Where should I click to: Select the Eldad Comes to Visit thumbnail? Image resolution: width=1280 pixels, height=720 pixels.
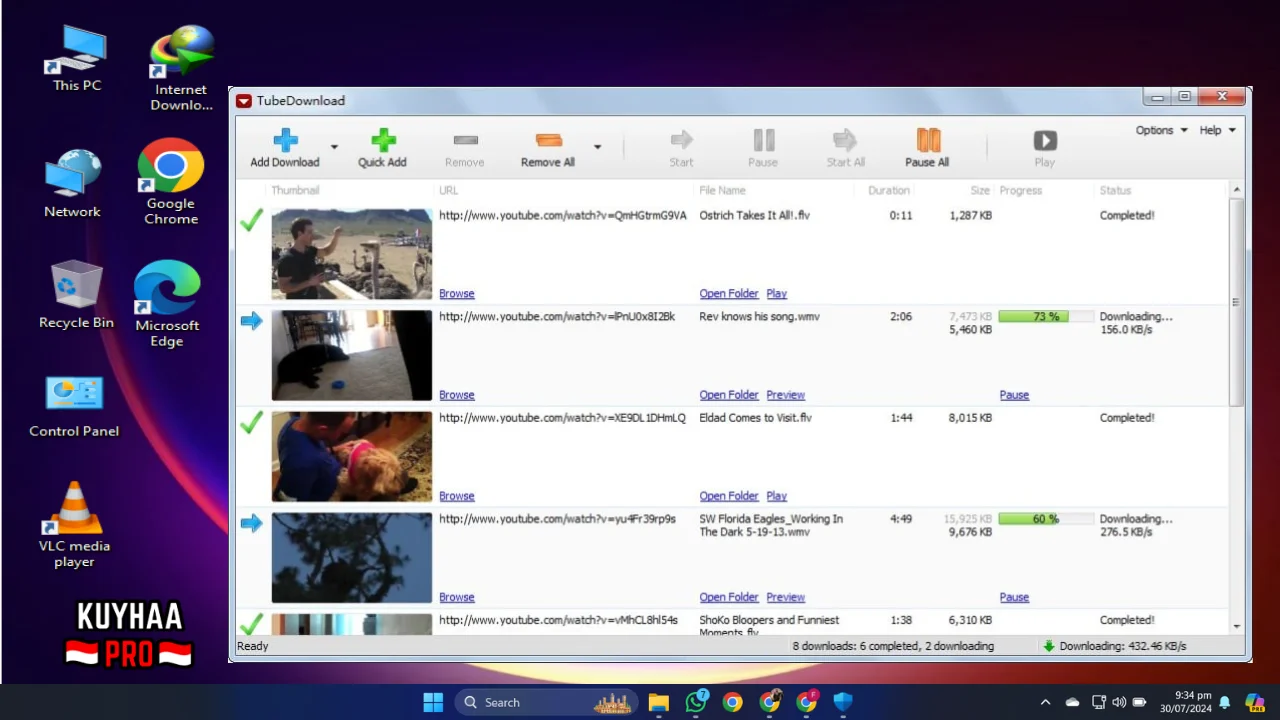(x=352, y=456)
